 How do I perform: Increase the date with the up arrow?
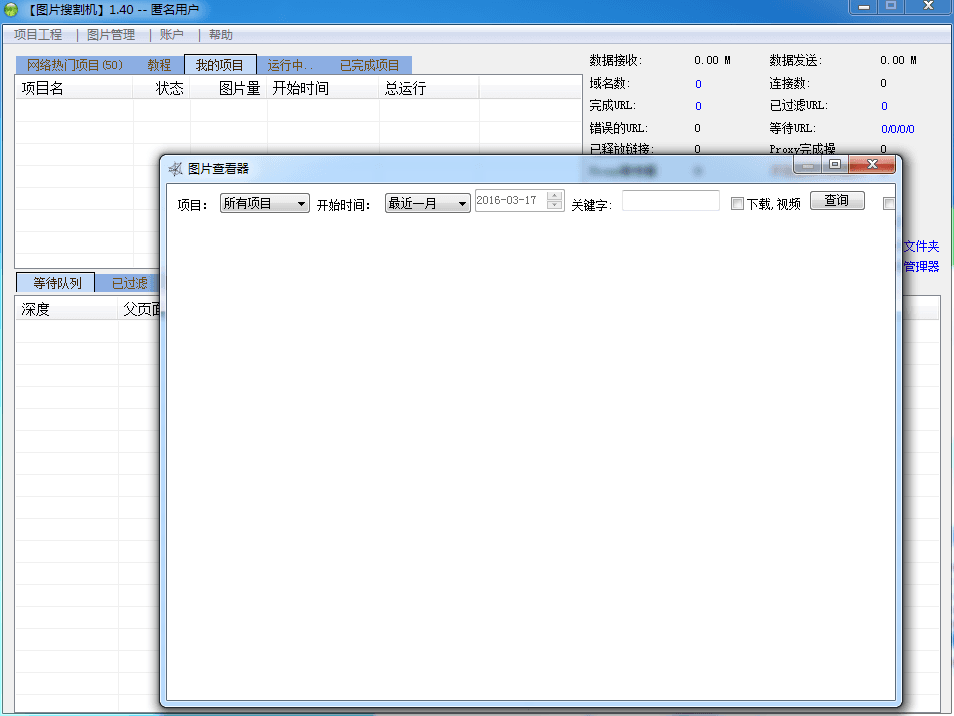pos(555,196)
